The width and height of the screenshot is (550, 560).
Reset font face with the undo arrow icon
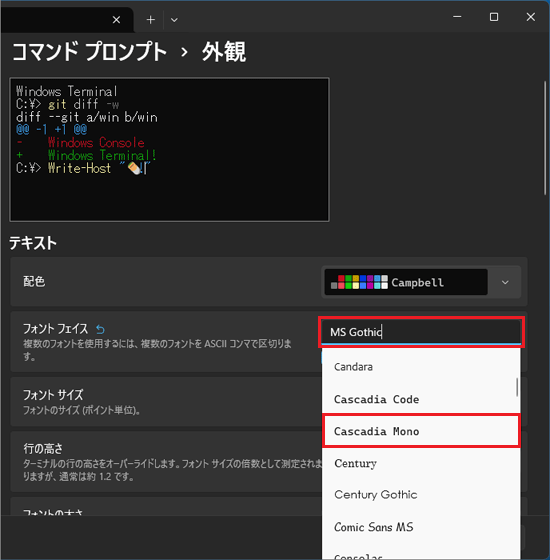100,329
